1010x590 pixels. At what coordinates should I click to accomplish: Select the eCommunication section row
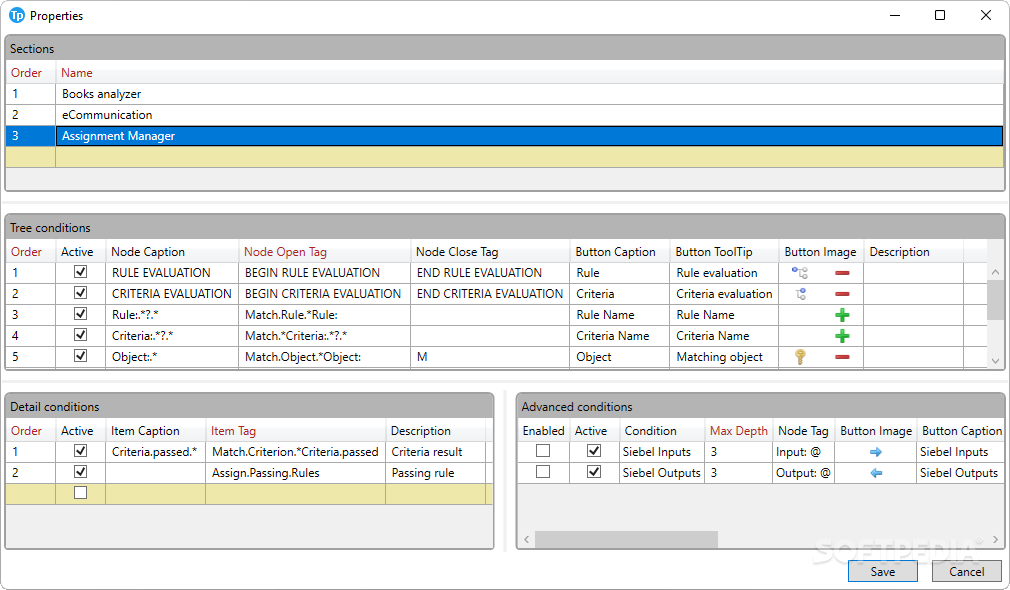pos(504,115)
